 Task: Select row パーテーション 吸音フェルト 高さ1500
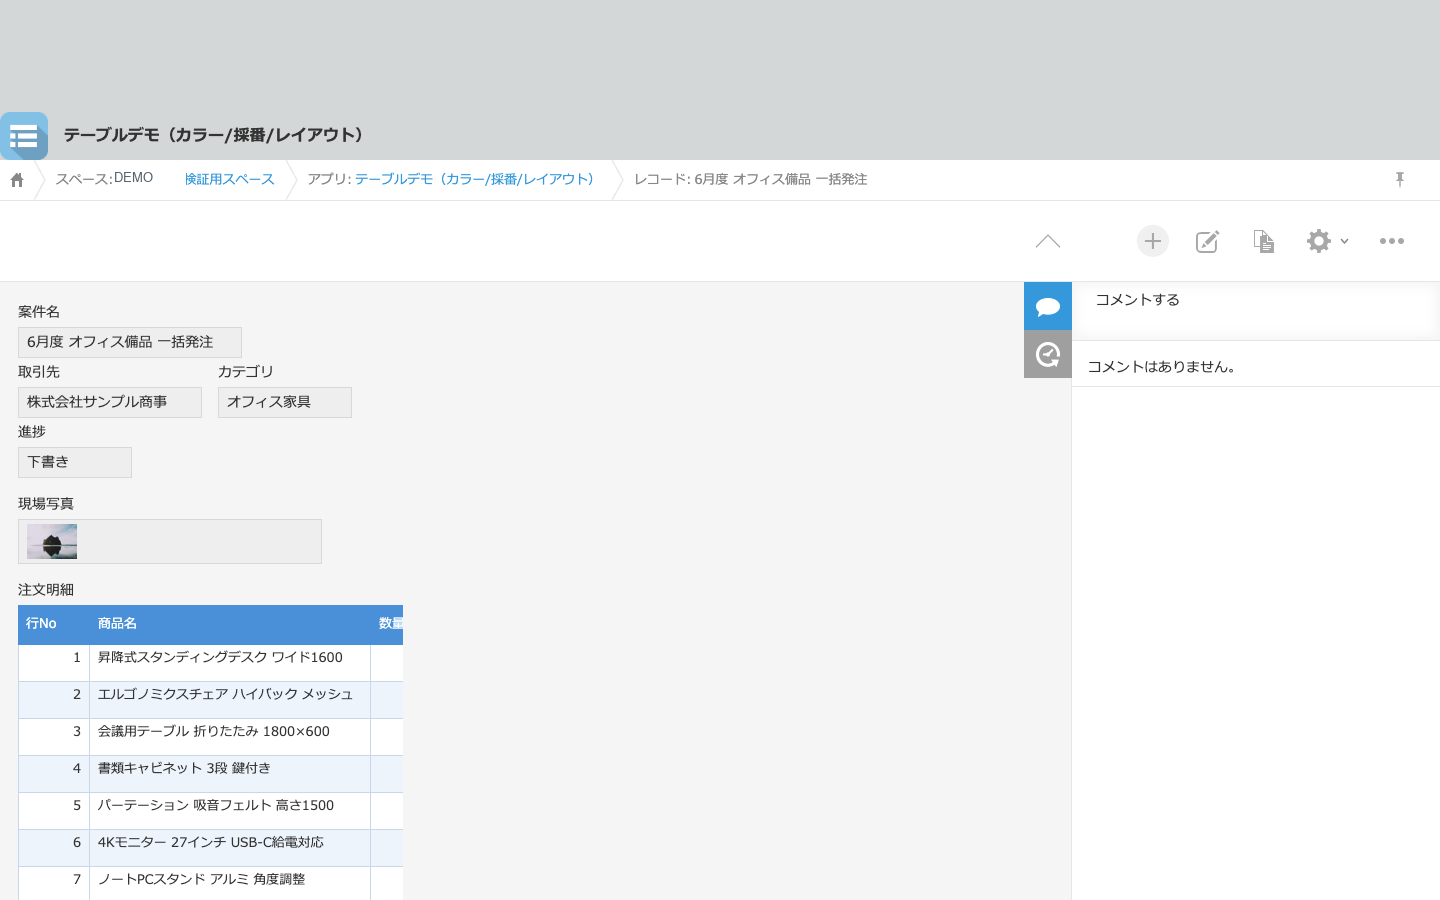[210, 811]
